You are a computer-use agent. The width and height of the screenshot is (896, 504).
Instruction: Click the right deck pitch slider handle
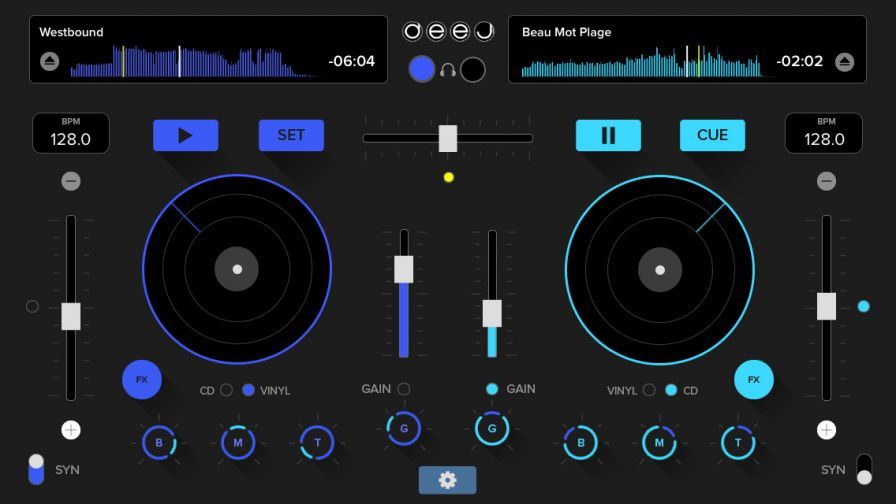826,306
